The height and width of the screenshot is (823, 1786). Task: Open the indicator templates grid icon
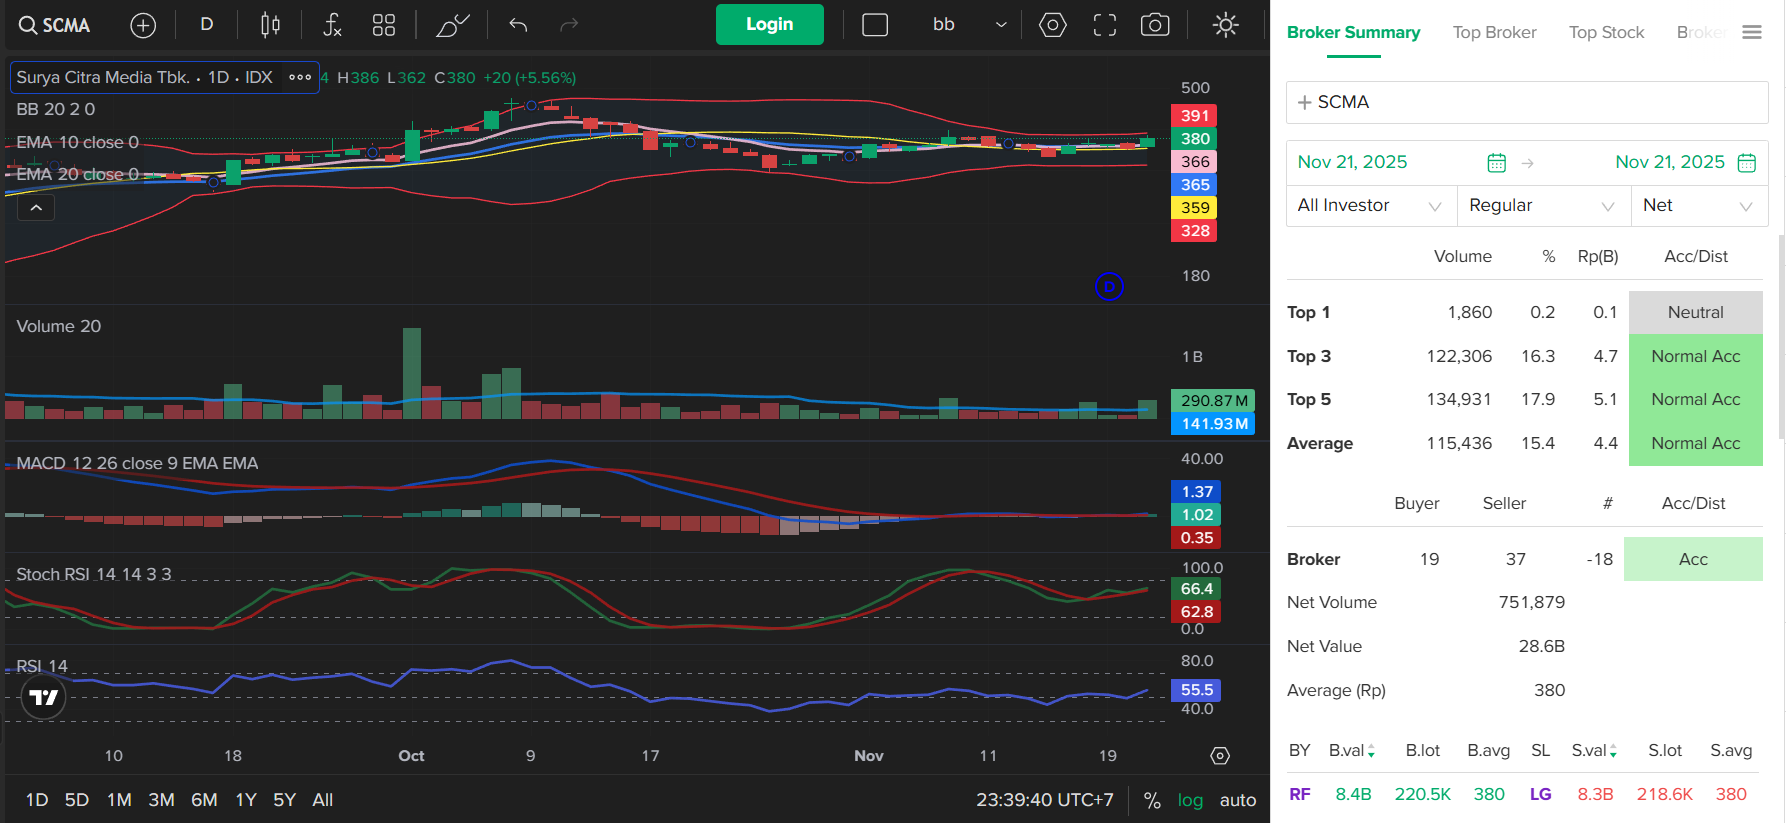pos(384,25)
